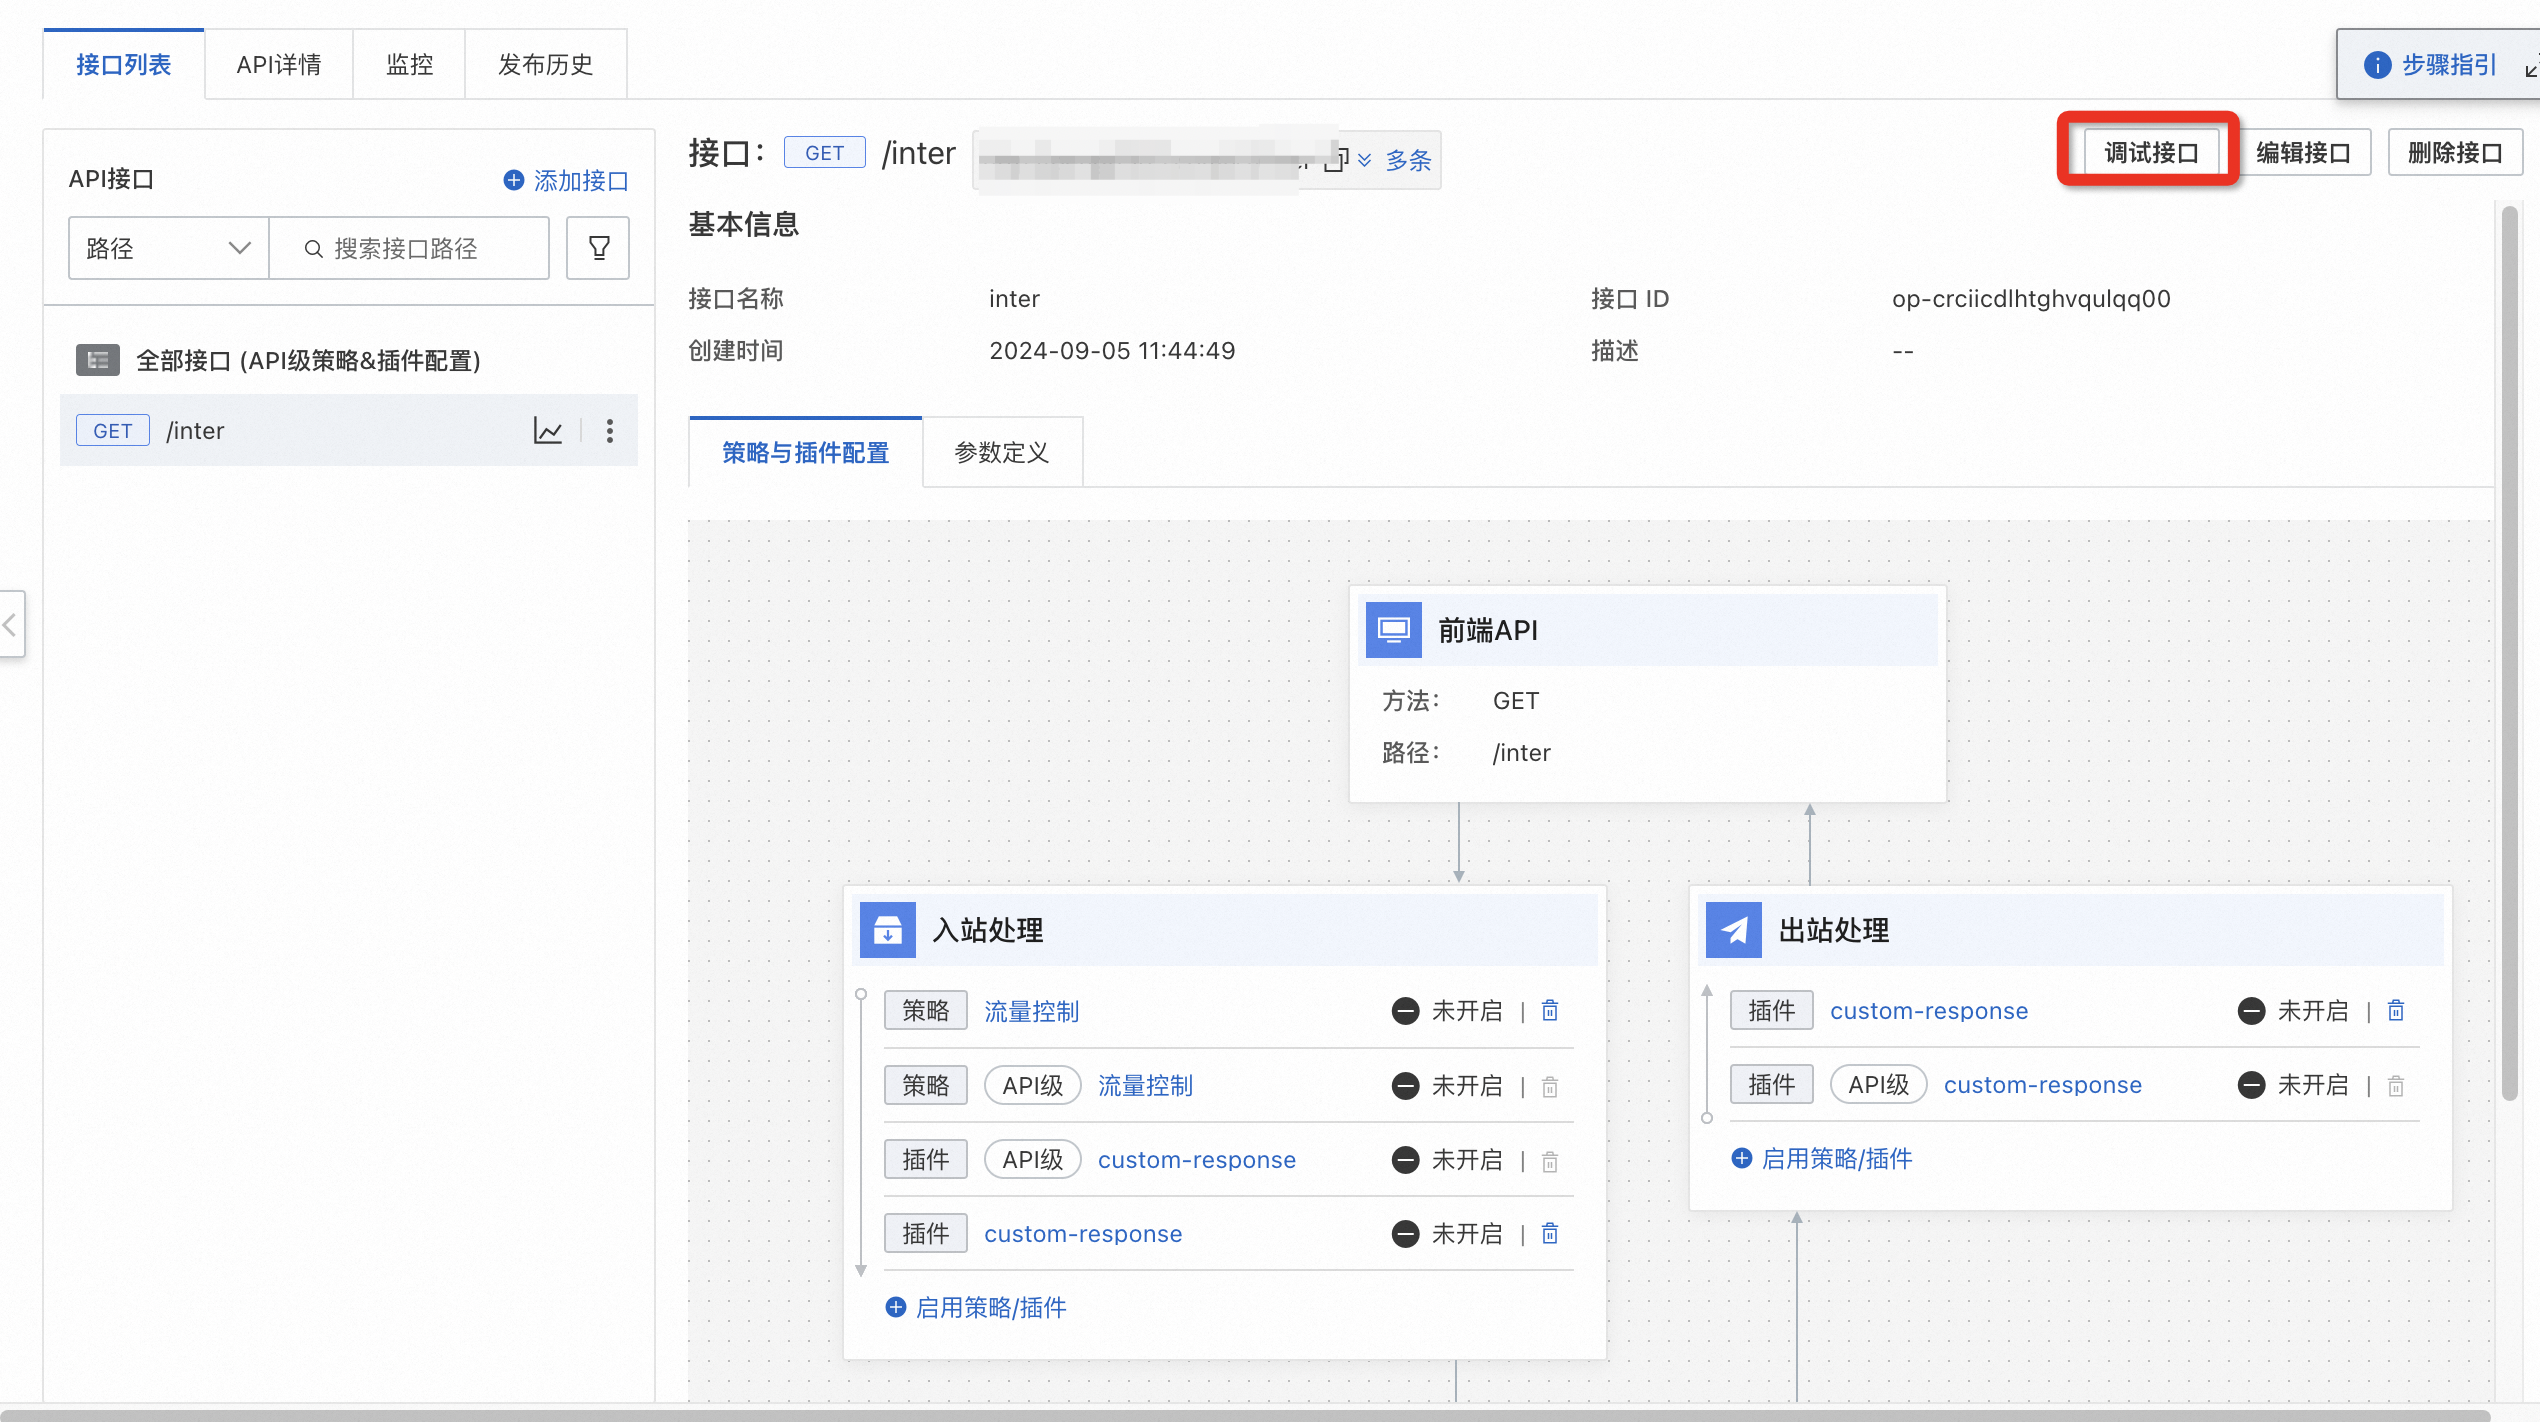Click the 编辑接口 edit button
Screen dimensions: 2540x1422
pyautogui.click(x=2303, y=153)
